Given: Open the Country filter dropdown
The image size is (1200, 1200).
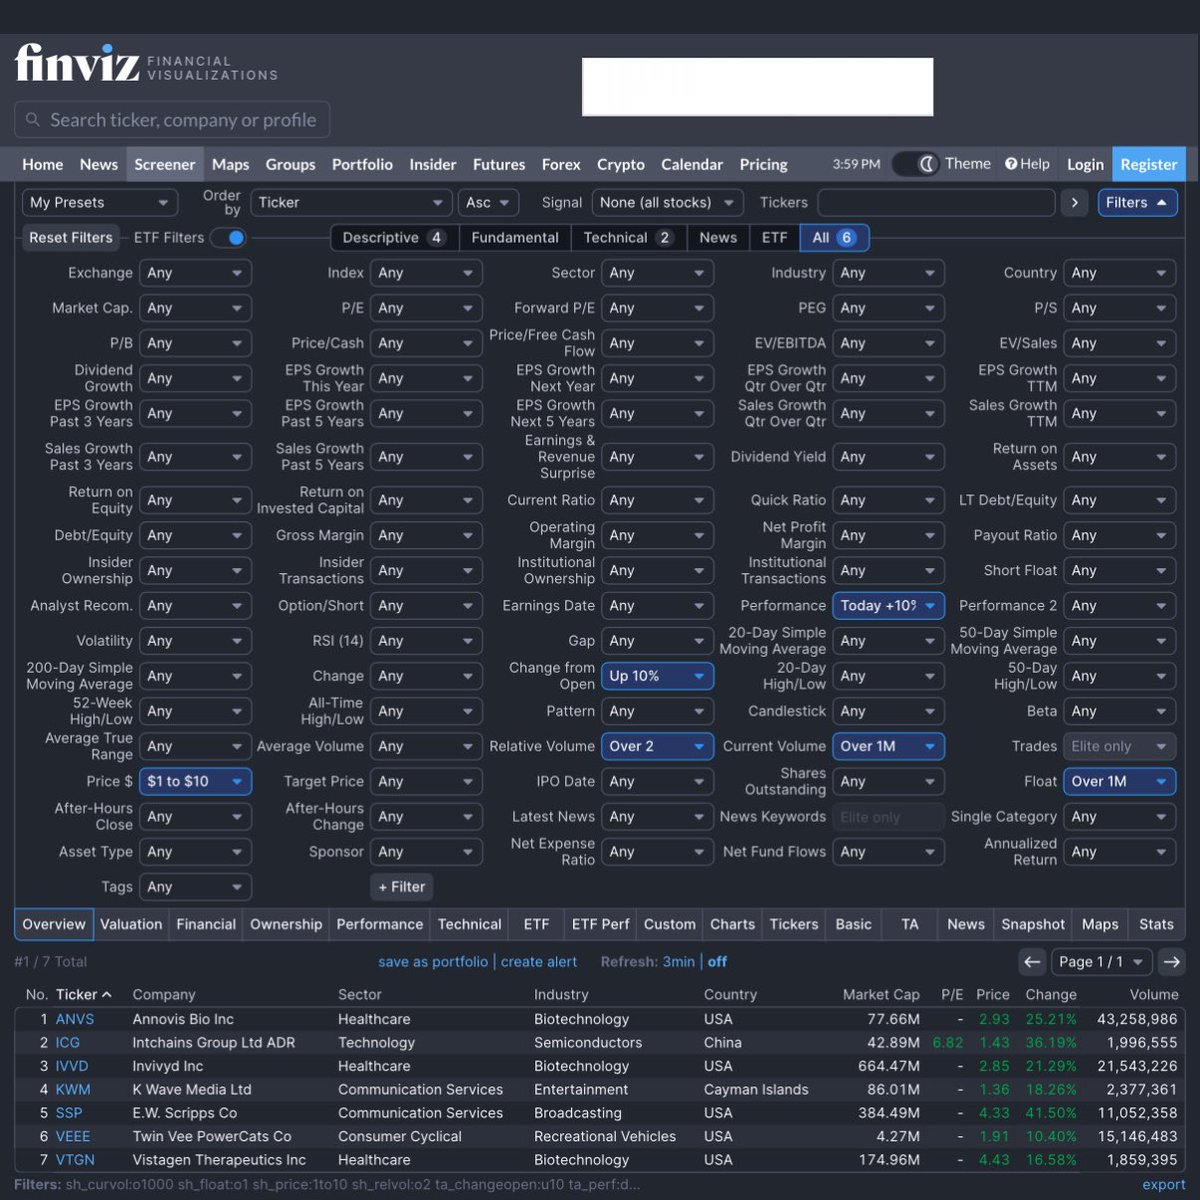Looking at the screenshot, I should [1119, 273].
